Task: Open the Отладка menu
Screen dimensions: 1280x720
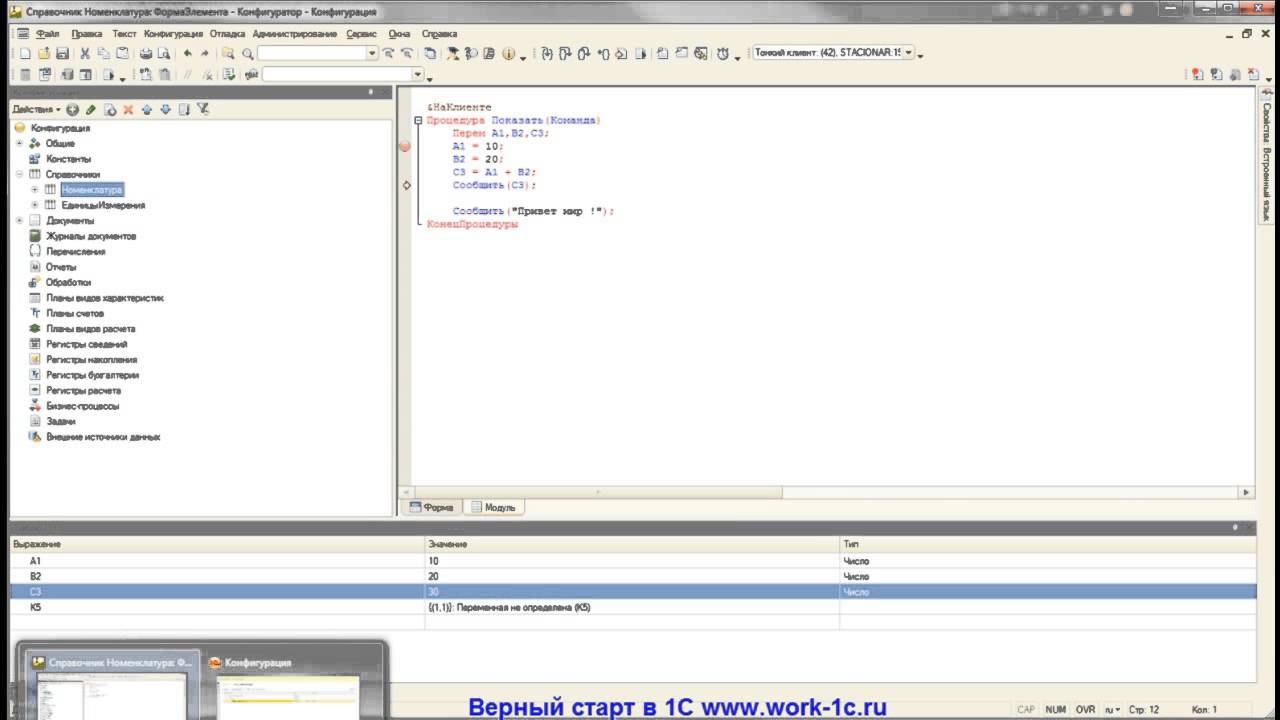Action: tap(227, 34)
